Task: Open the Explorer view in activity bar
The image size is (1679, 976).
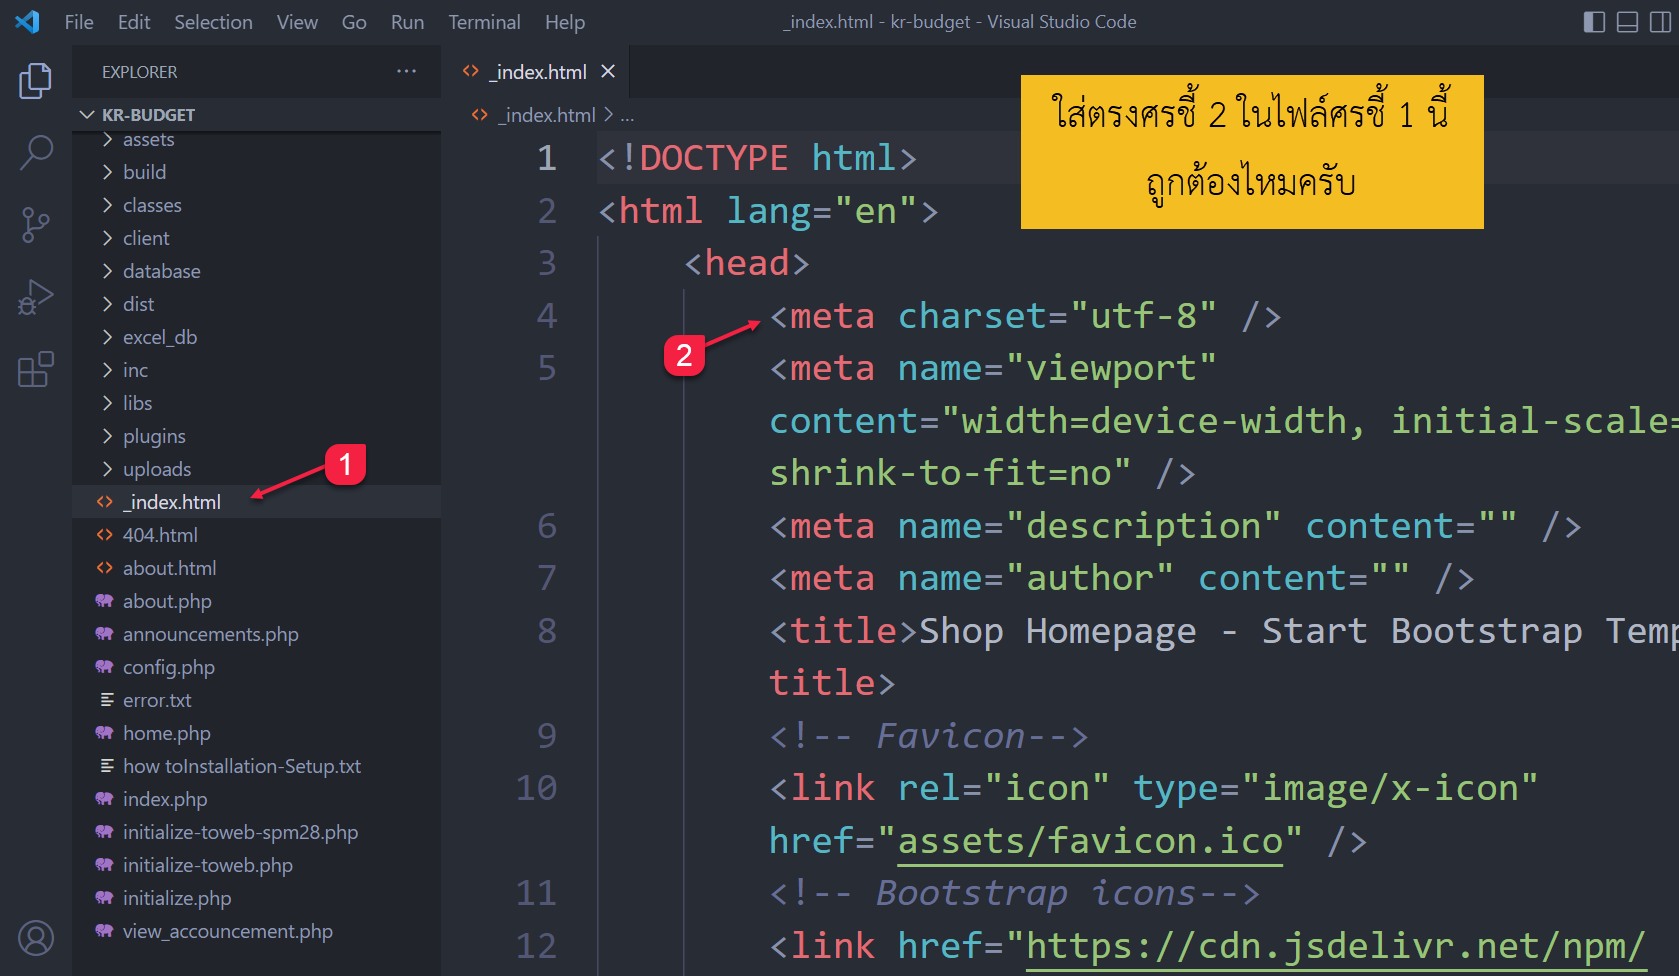Action: pyautogui.click(x=36, y=80)
